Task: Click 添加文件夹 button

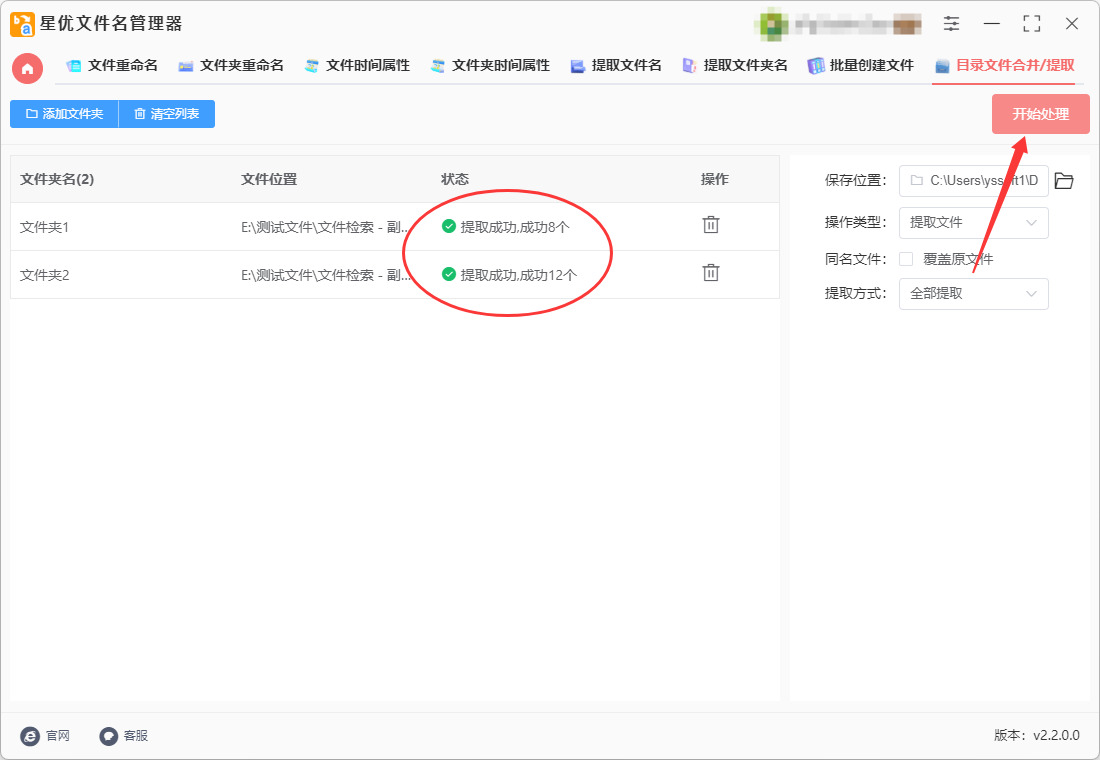Action: (x=64, y=114)
